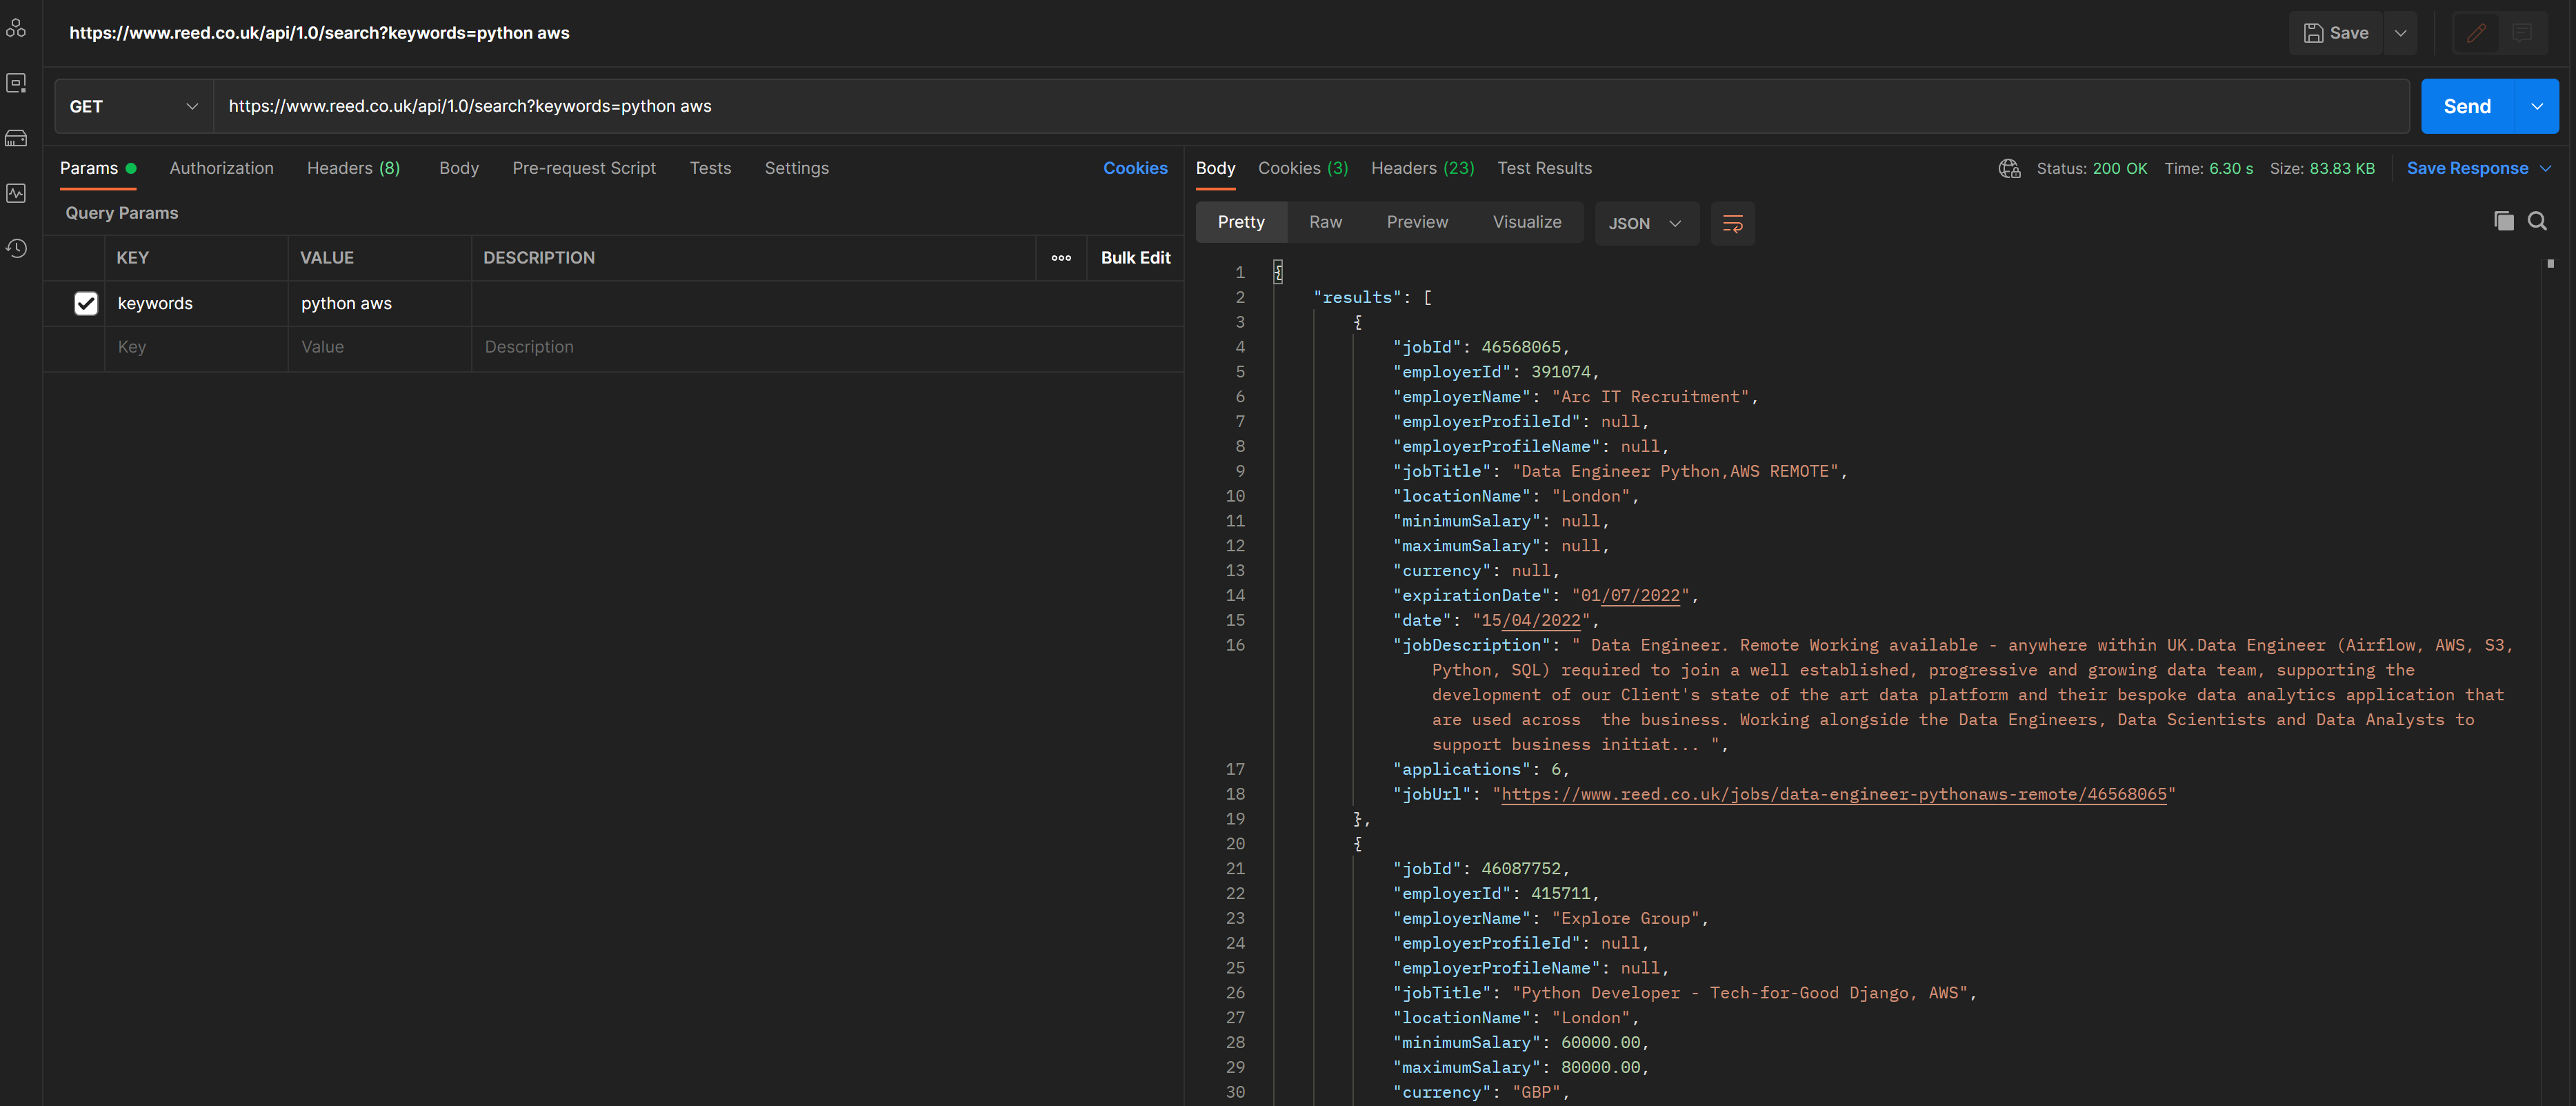
Task: Open the History sidebar icon
Action: click(x=16, y=248)
